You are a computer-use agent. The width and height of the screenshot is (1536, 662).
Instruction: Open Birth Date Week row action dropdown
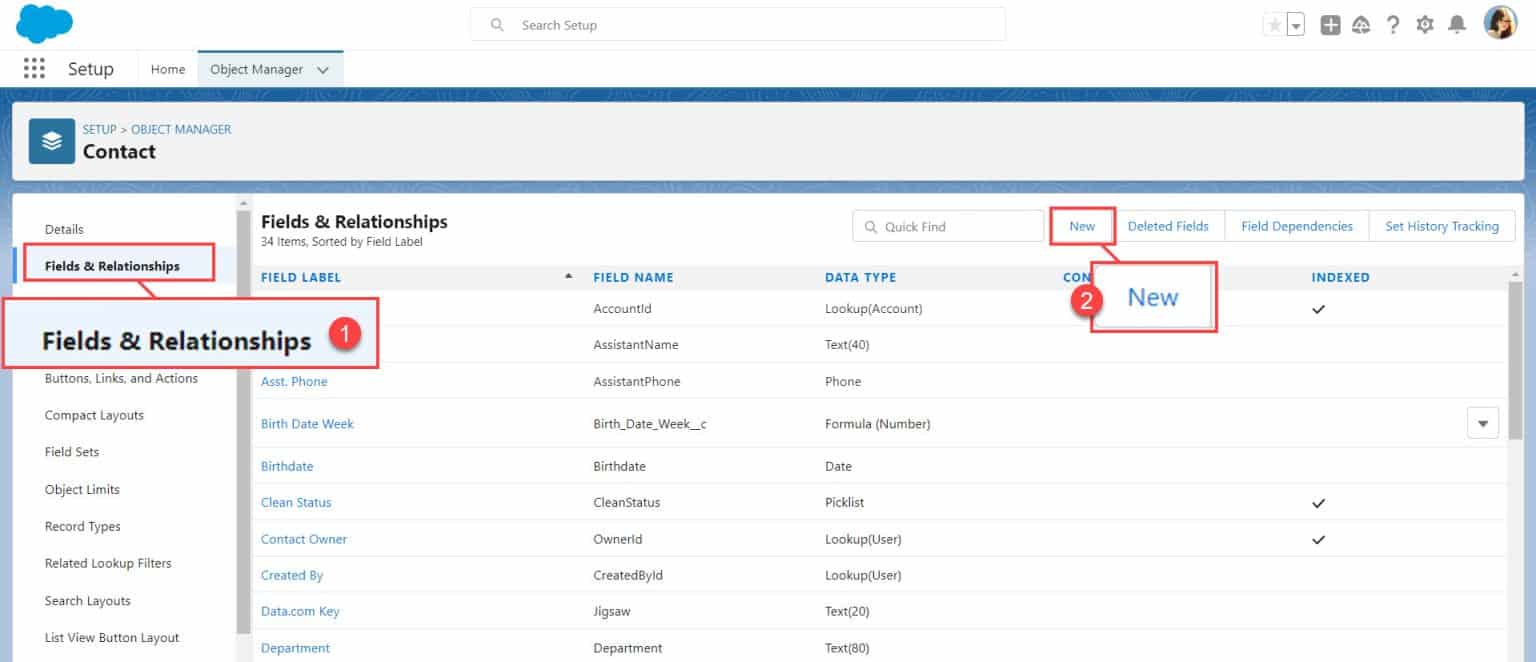click(1482, 424)
